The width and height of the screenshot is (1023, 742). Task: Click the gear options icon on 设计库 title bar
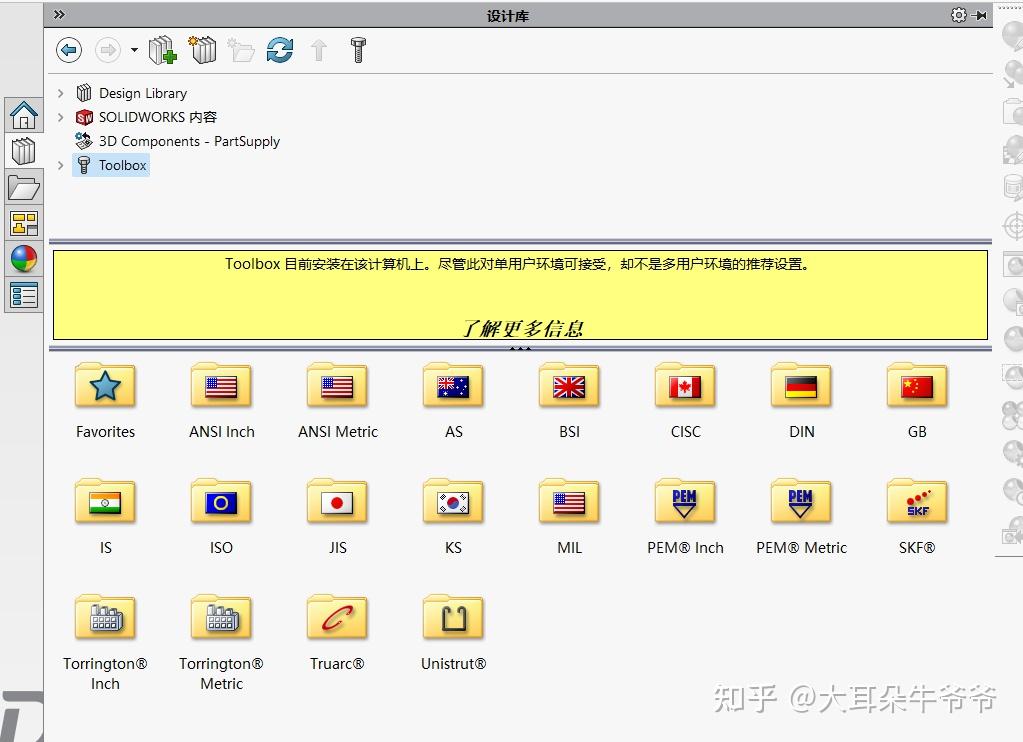coord(957,14)
